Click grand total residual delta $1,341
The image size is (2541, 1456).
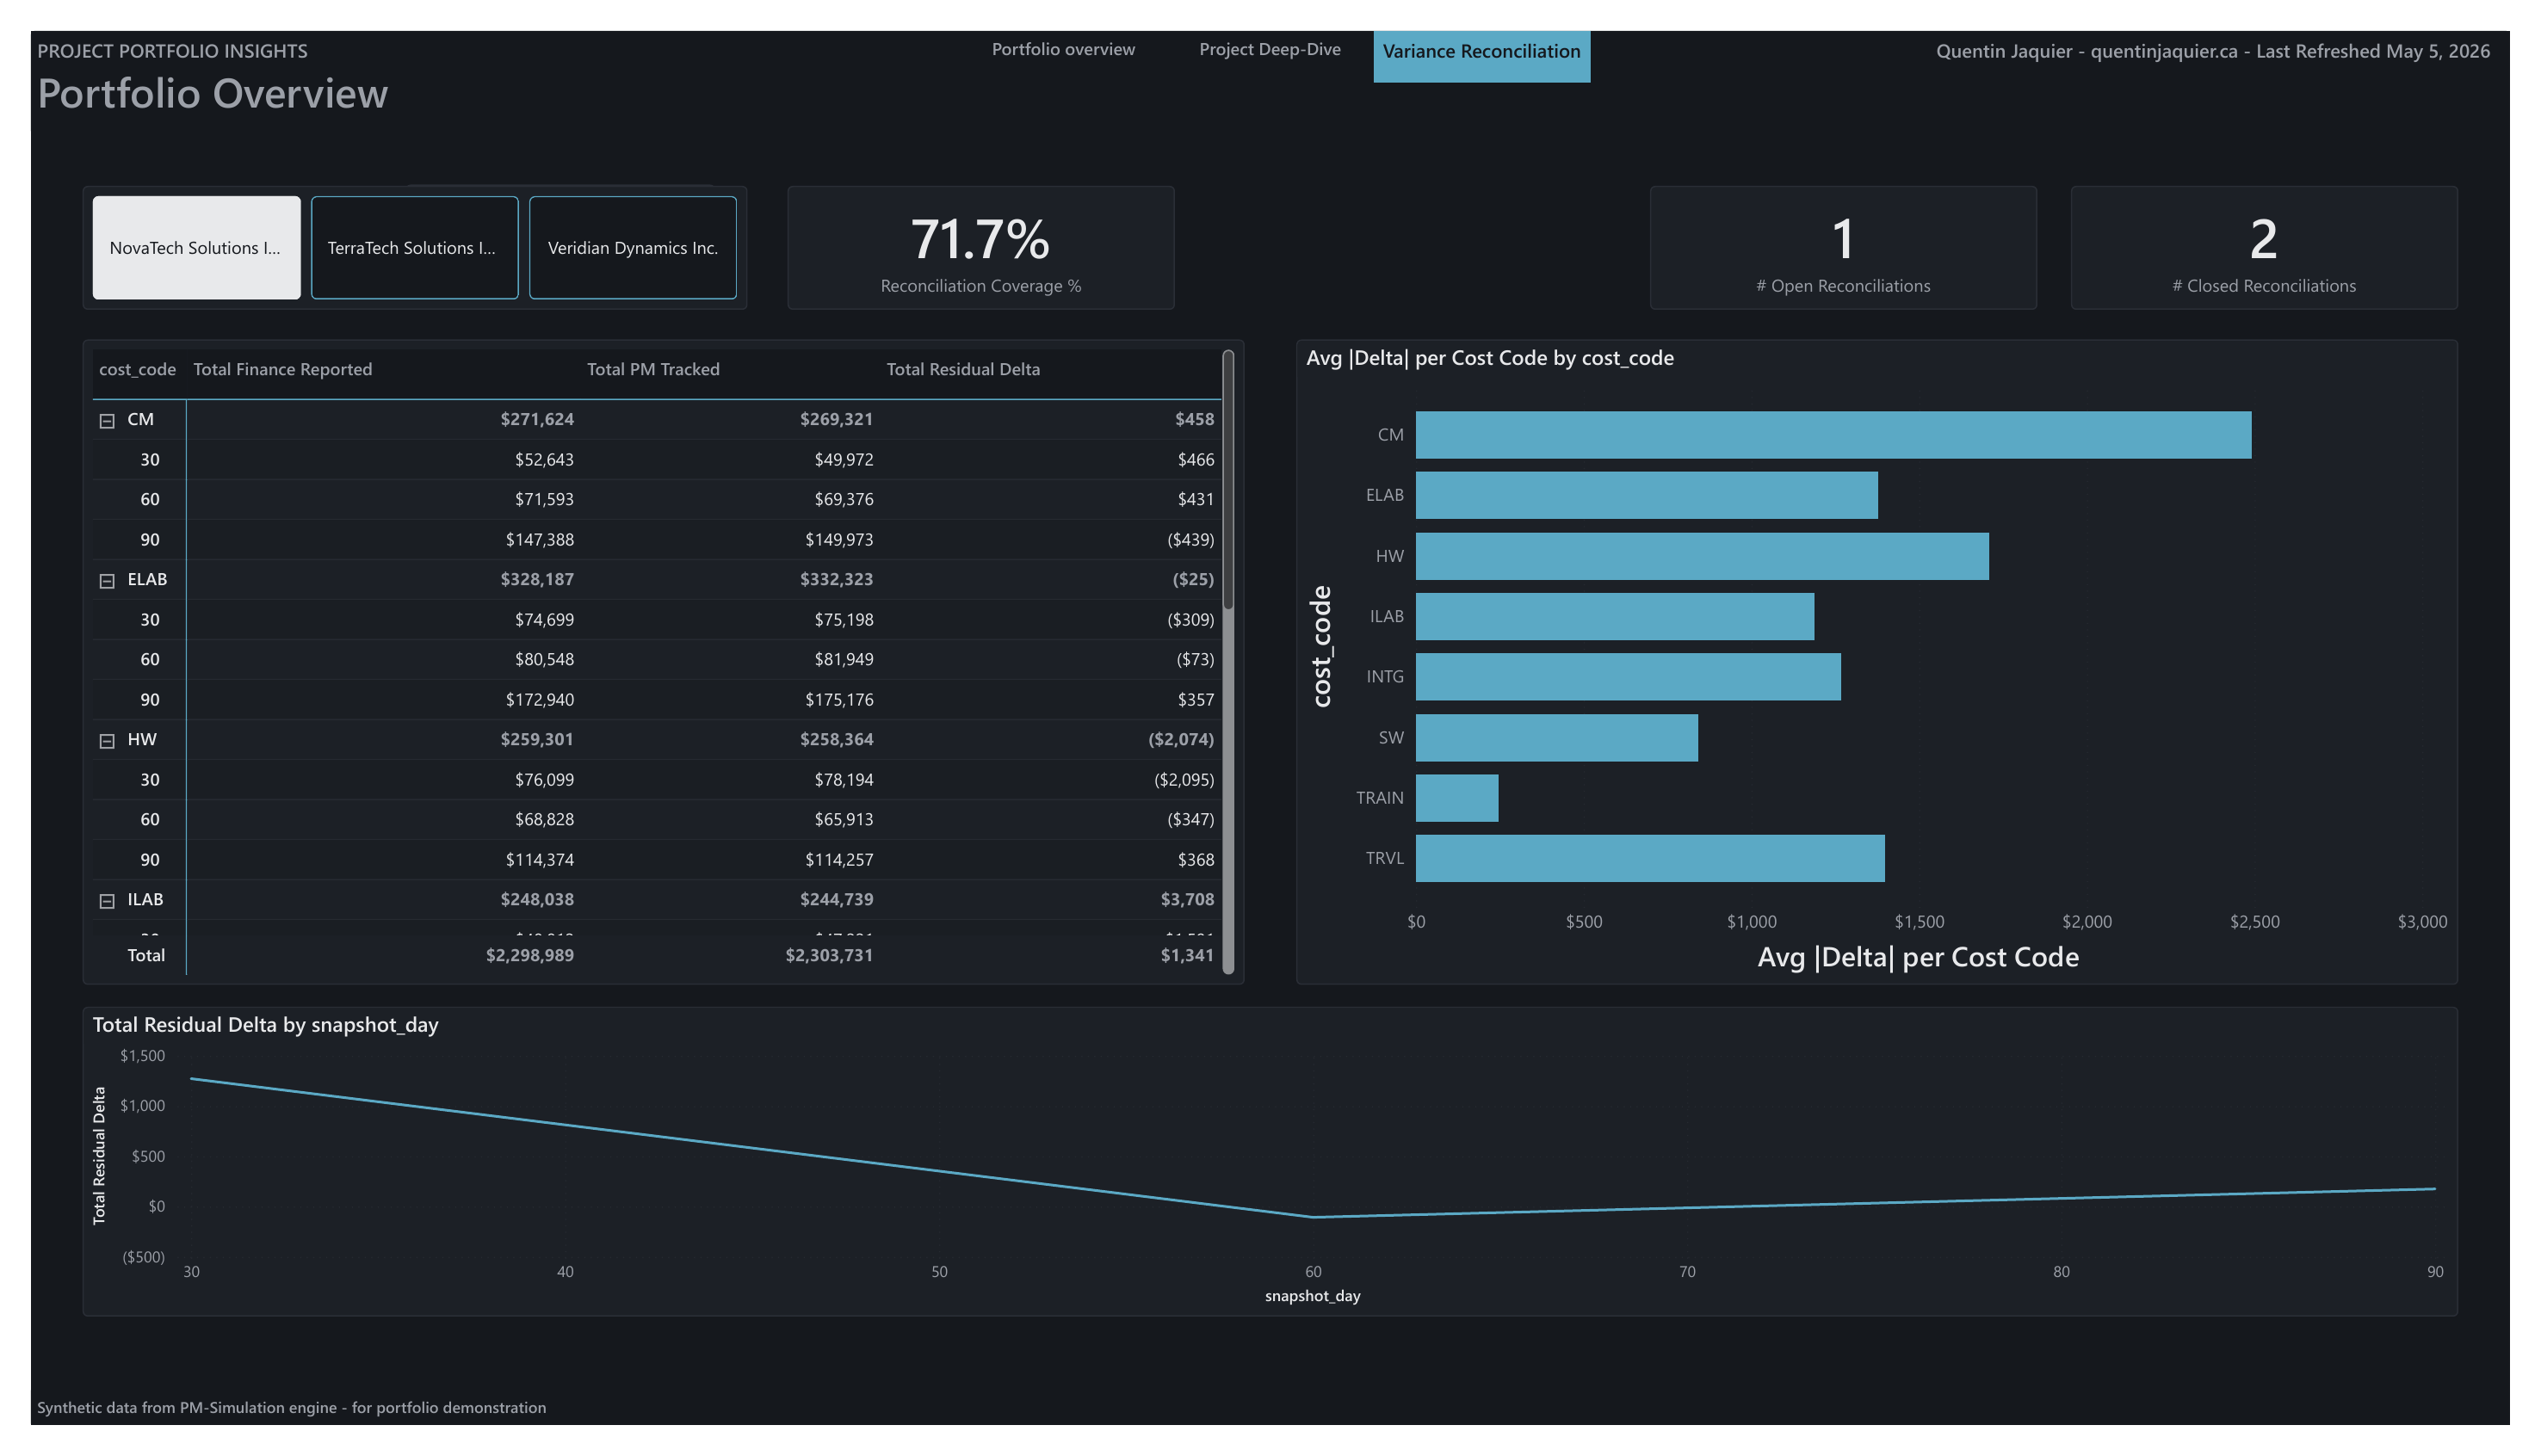pyautogui.click(x=1187, y=955)
